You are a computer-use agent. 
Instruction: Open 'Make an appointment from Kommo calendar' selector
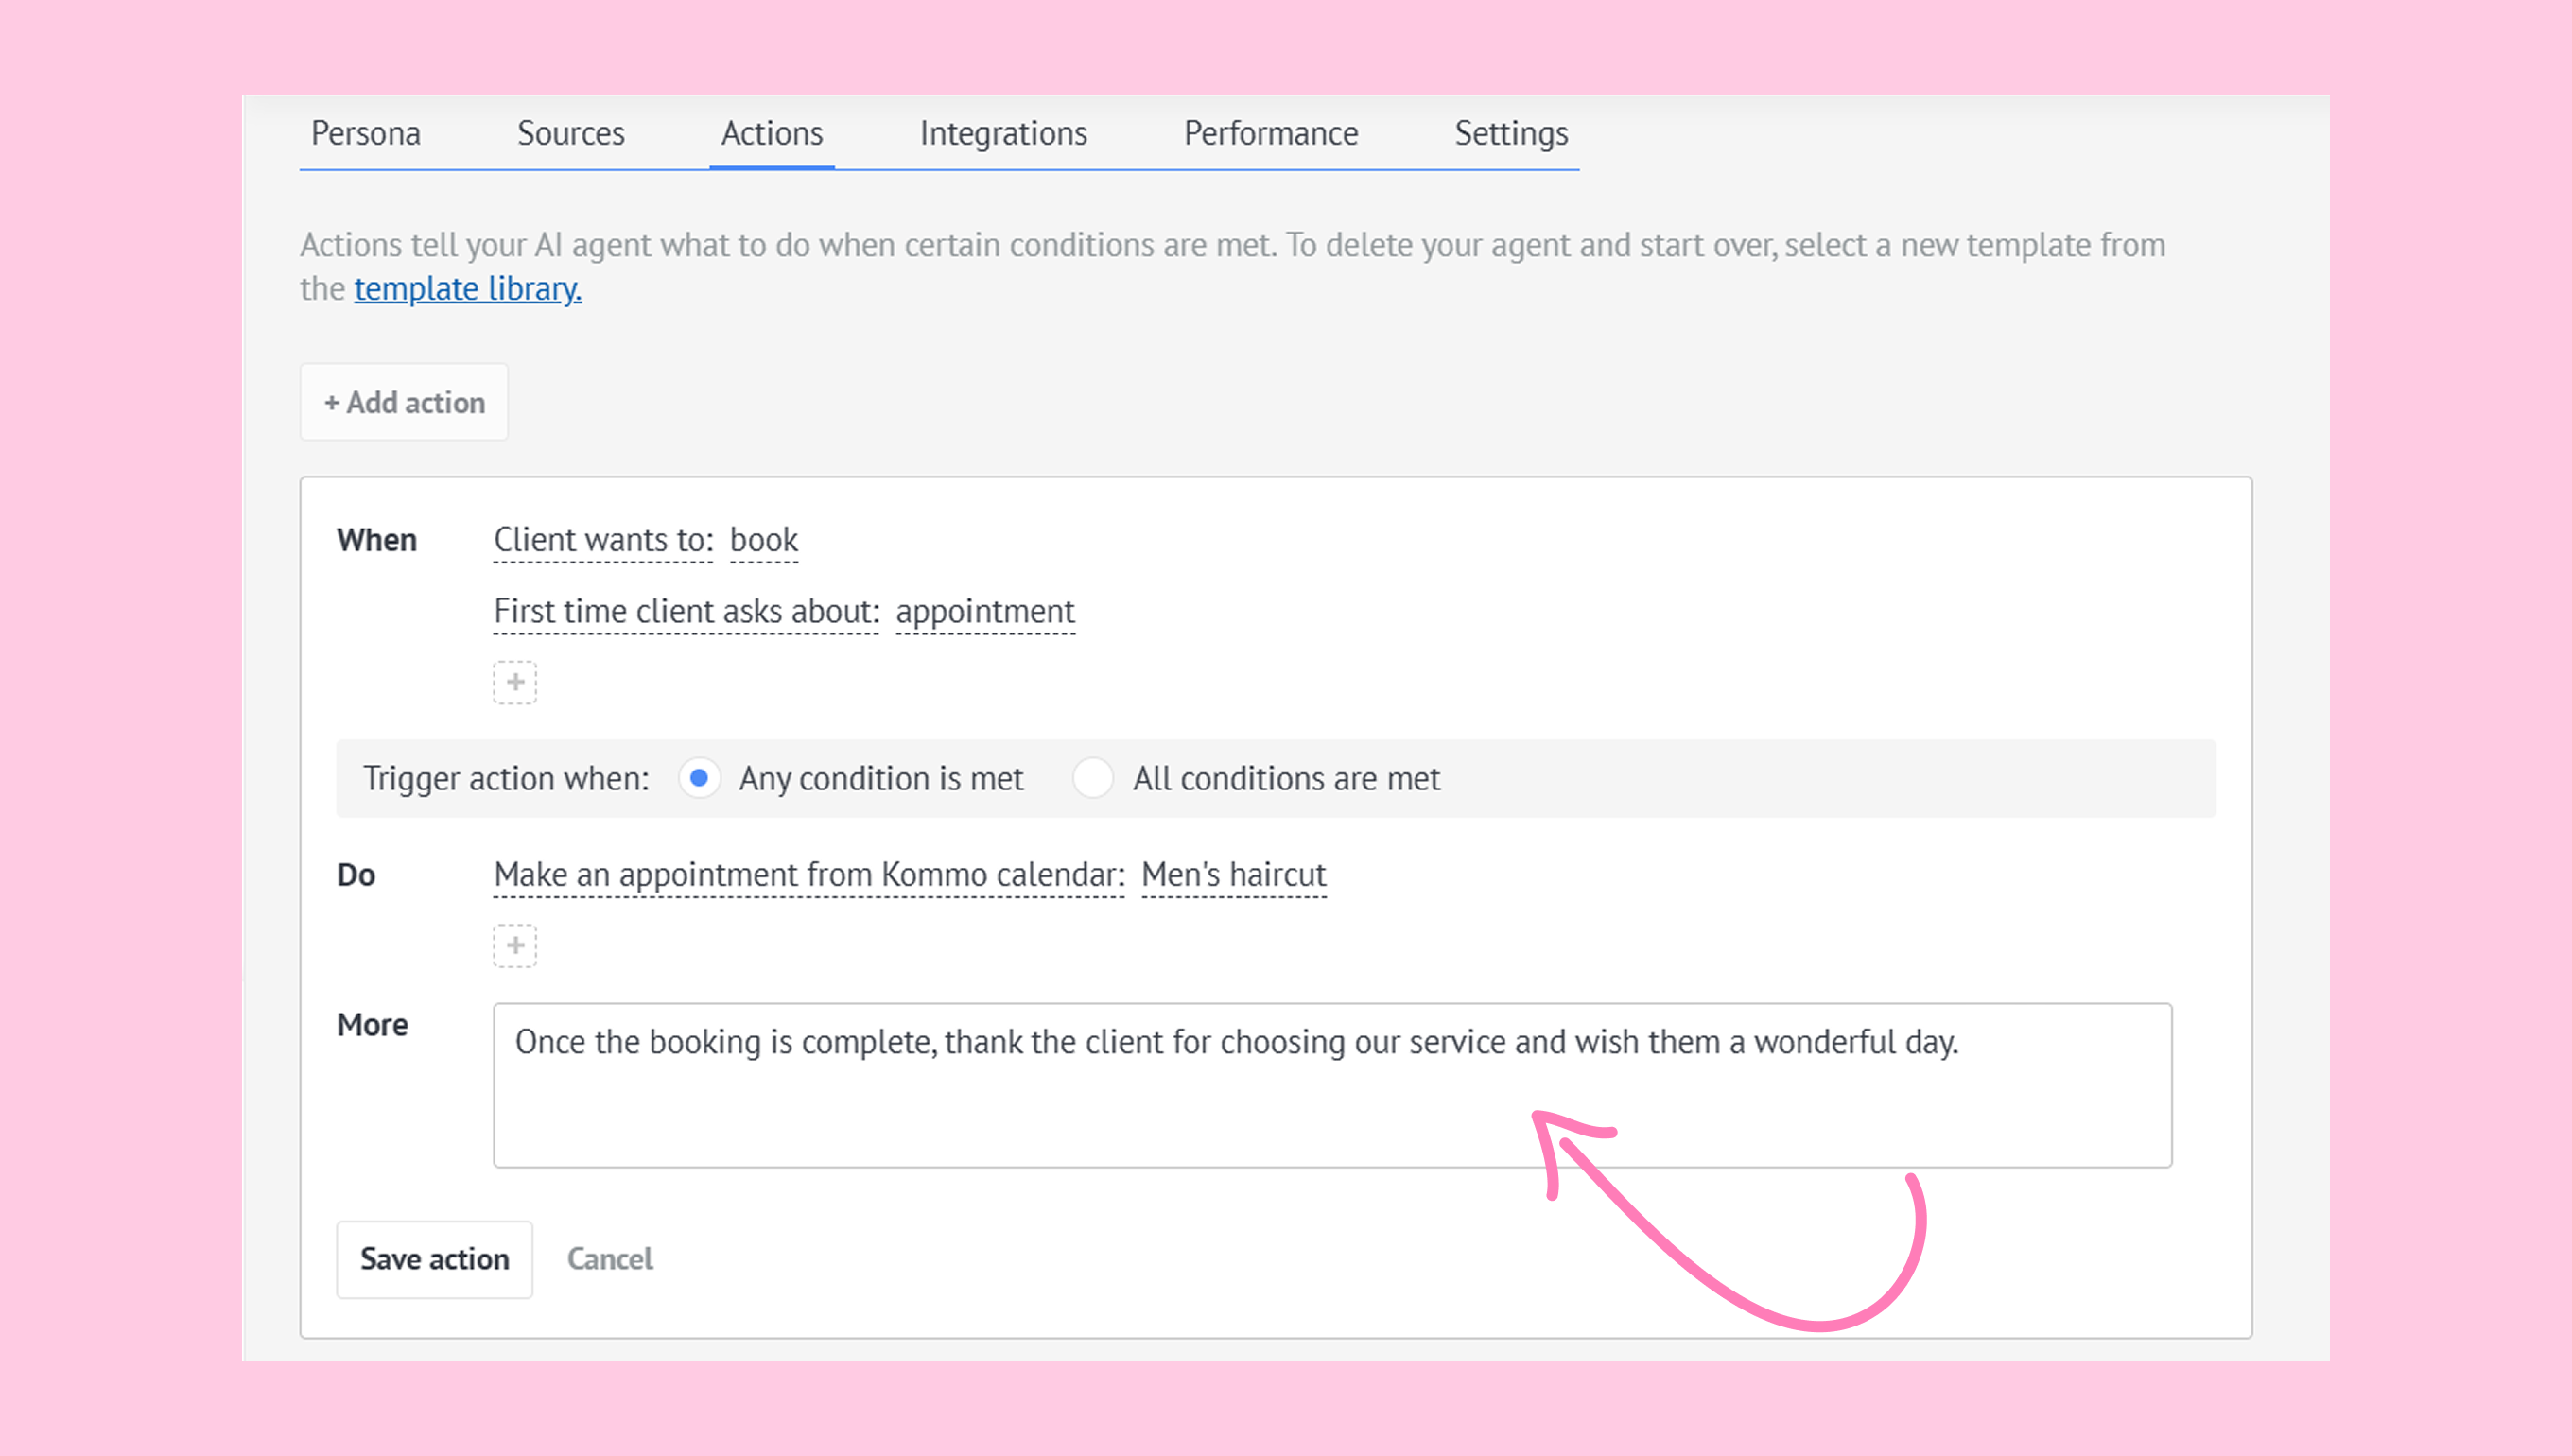(809, 875)
